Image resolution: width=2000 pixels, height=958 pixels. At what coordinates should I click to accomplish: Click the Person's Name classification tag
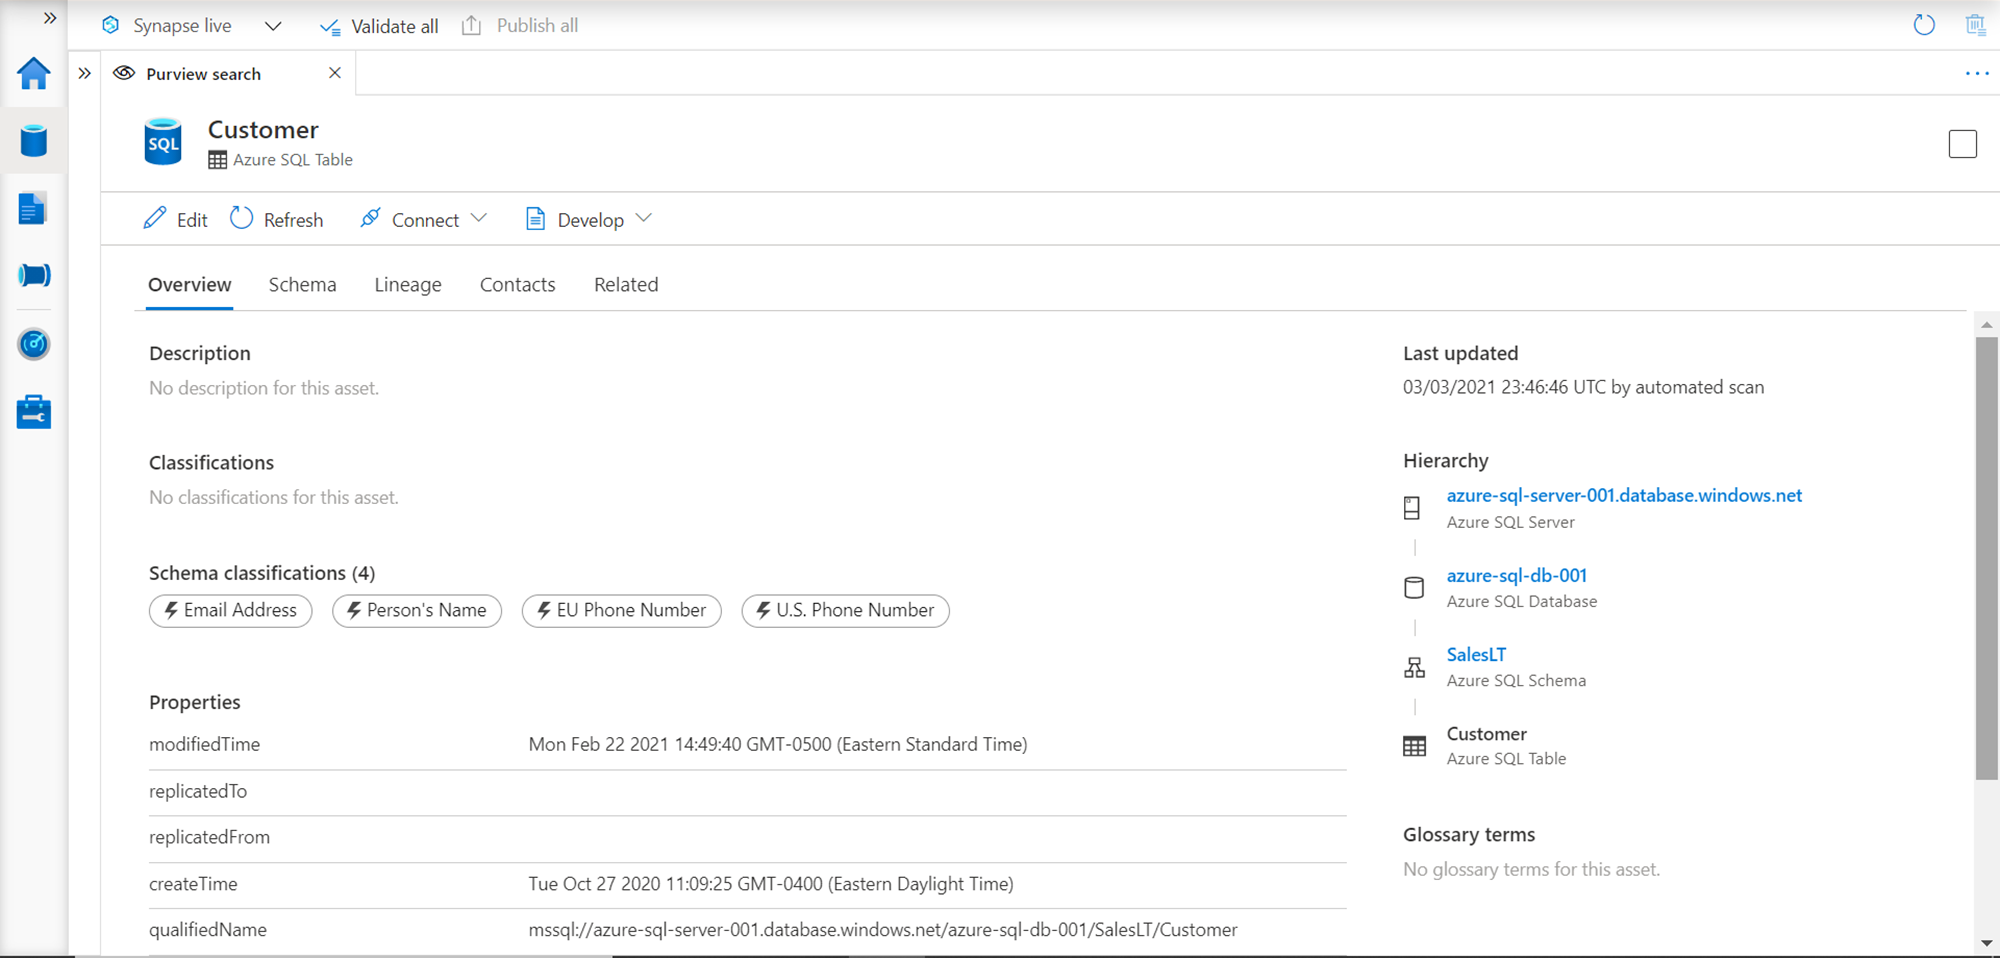[x=417, y=610]
